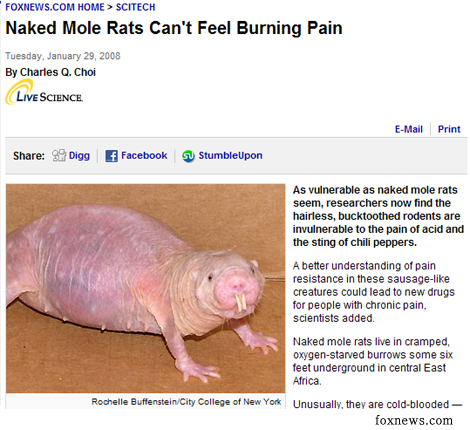Image resolution: width=470 pixels, height=430 pixels.
Task: Click the Rochelle Buffenstein photo credit
Action: click(x=186, y=402)
